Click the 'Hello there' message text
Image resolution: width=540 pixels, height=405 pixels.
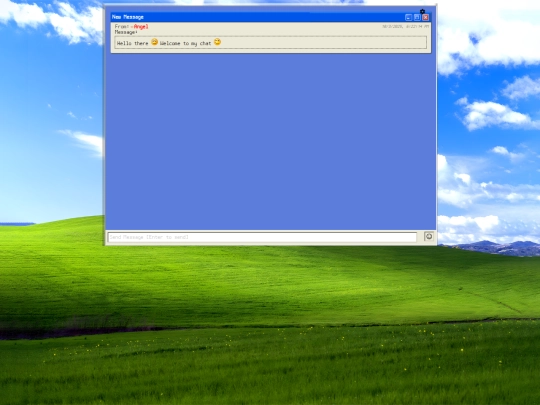[133, 43]
